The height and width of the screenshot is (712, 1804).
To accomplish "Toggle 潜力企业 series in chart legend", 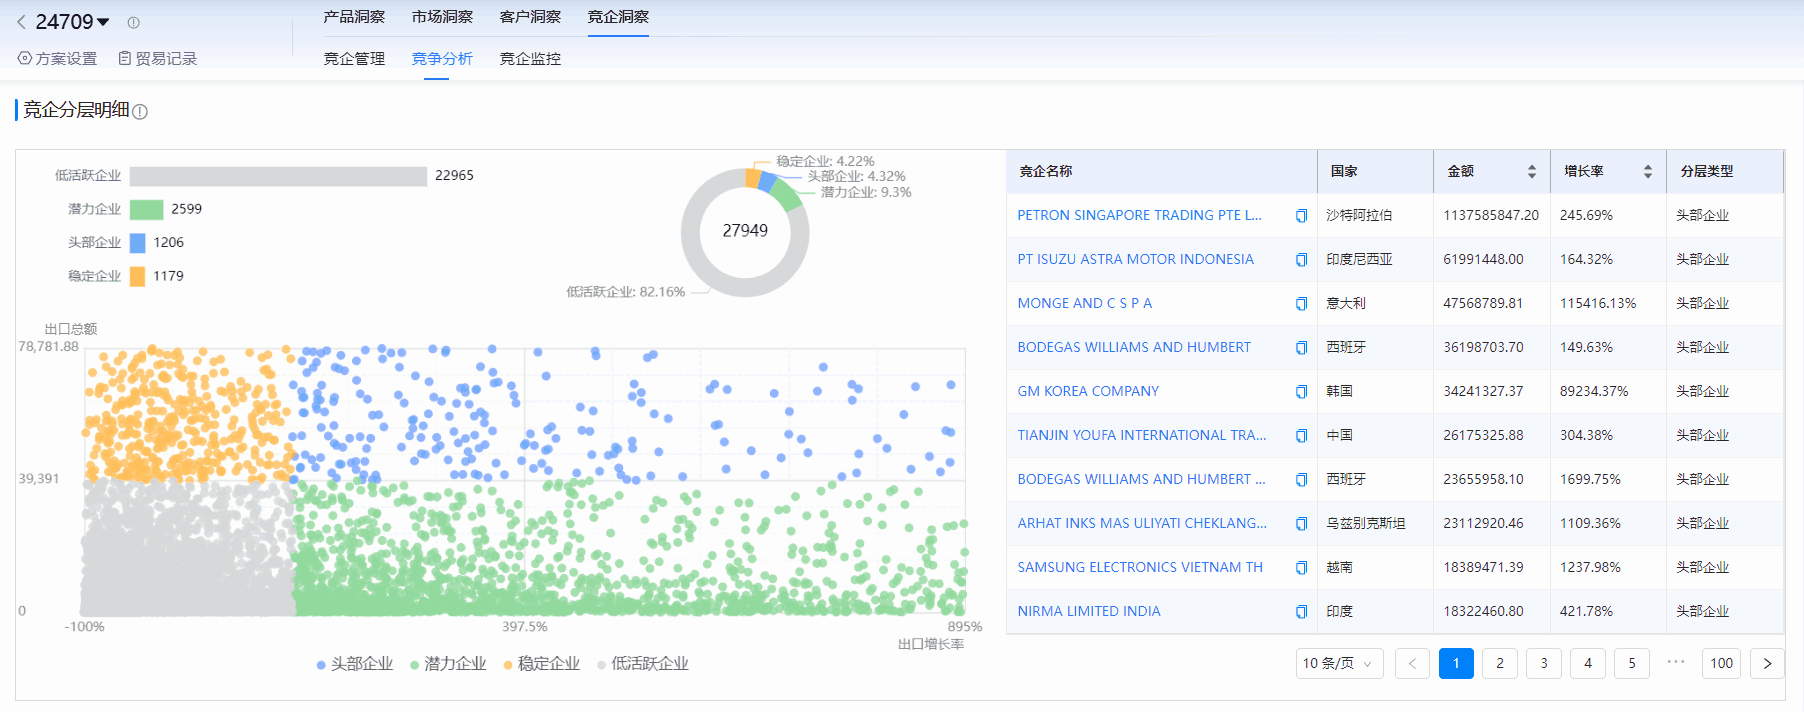I will (448, 664).
